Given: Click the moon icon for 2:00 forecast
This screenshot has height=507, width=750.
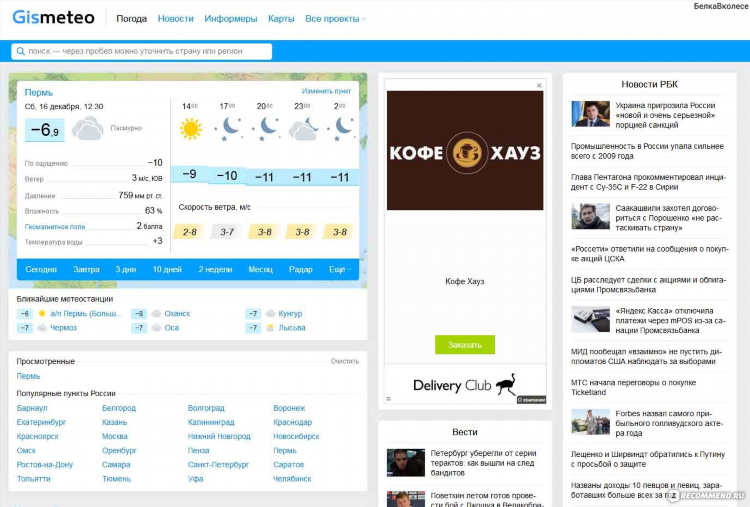Looking at the screenshot, I should coord(341,128).
